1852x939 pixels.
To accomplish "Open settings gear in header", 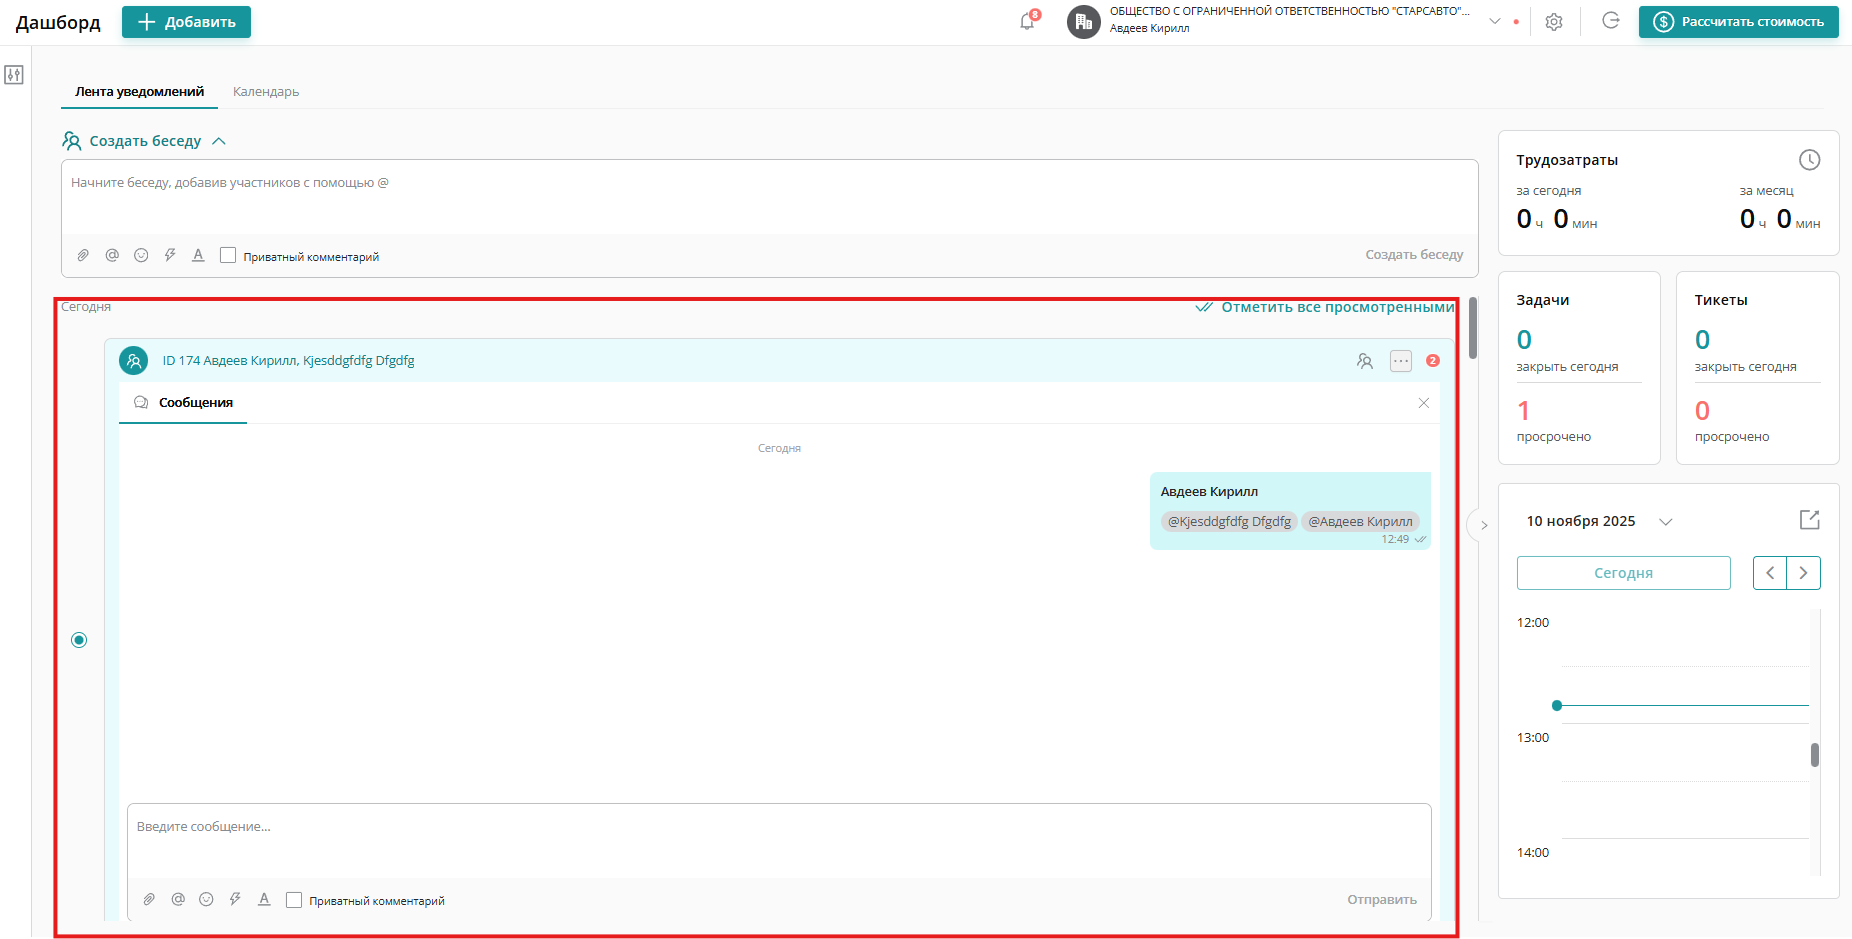I will coord(1553,22).
